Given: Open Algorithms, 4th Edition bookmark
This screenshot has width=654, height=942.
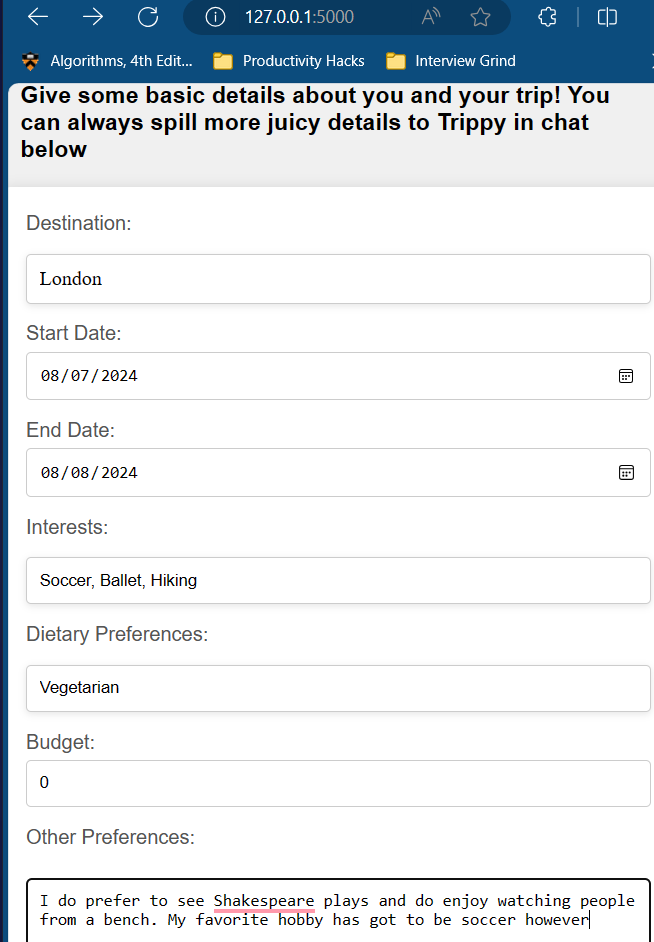Looking at the screenshot, I should click(107, 61).
